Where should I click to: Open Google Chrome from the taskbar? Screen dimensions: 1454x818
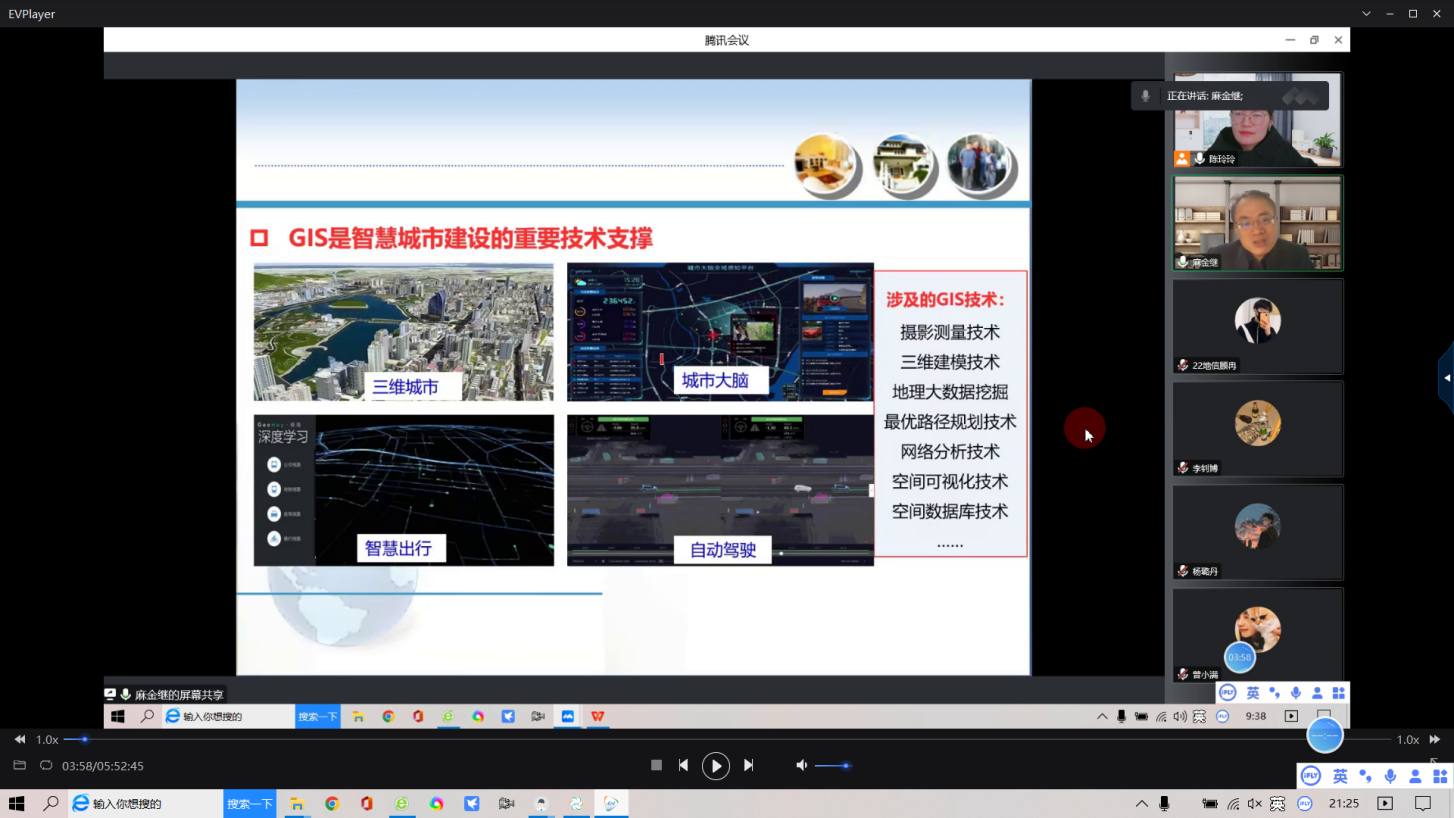(x=332, y=803)
